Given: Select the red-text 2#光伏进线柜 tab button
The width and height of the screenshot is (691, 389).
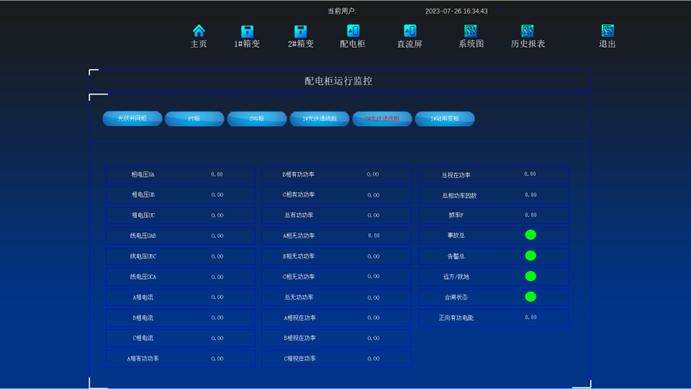Looking at the screenshot, I should pyautogui.click(x=382, y=119).
